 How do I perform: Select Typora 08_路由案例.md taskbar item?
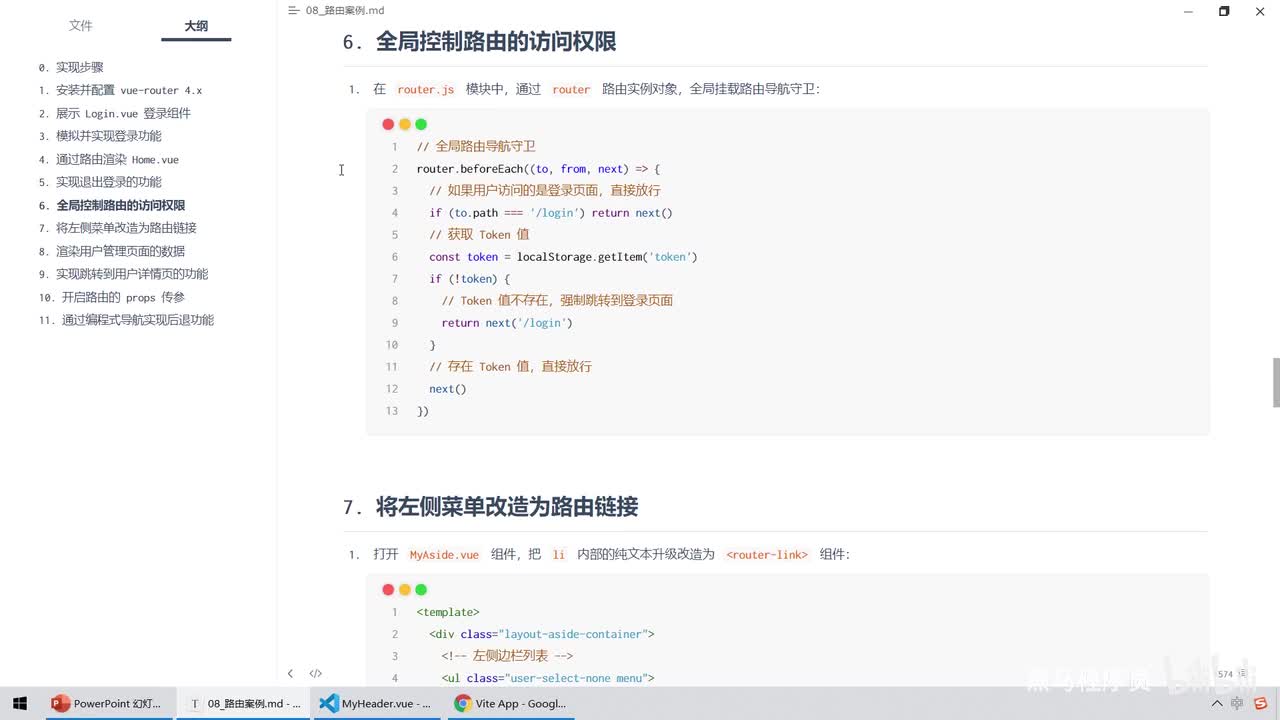(x=244, y=703)
